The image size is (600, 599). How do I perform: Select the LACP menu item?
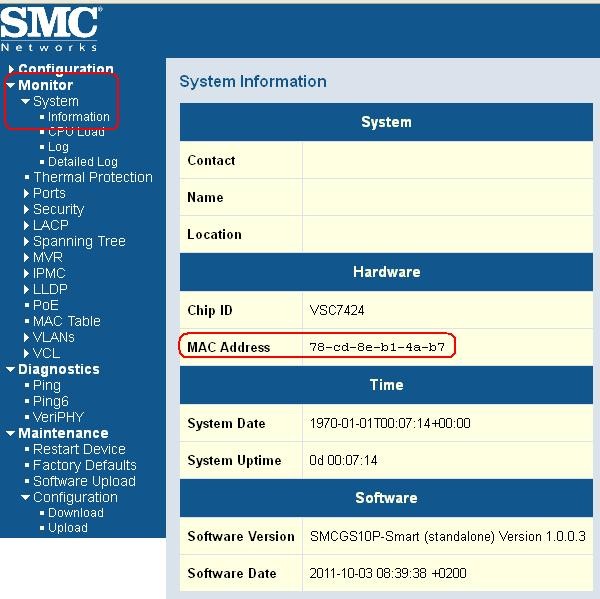click(x=51, y=225)
